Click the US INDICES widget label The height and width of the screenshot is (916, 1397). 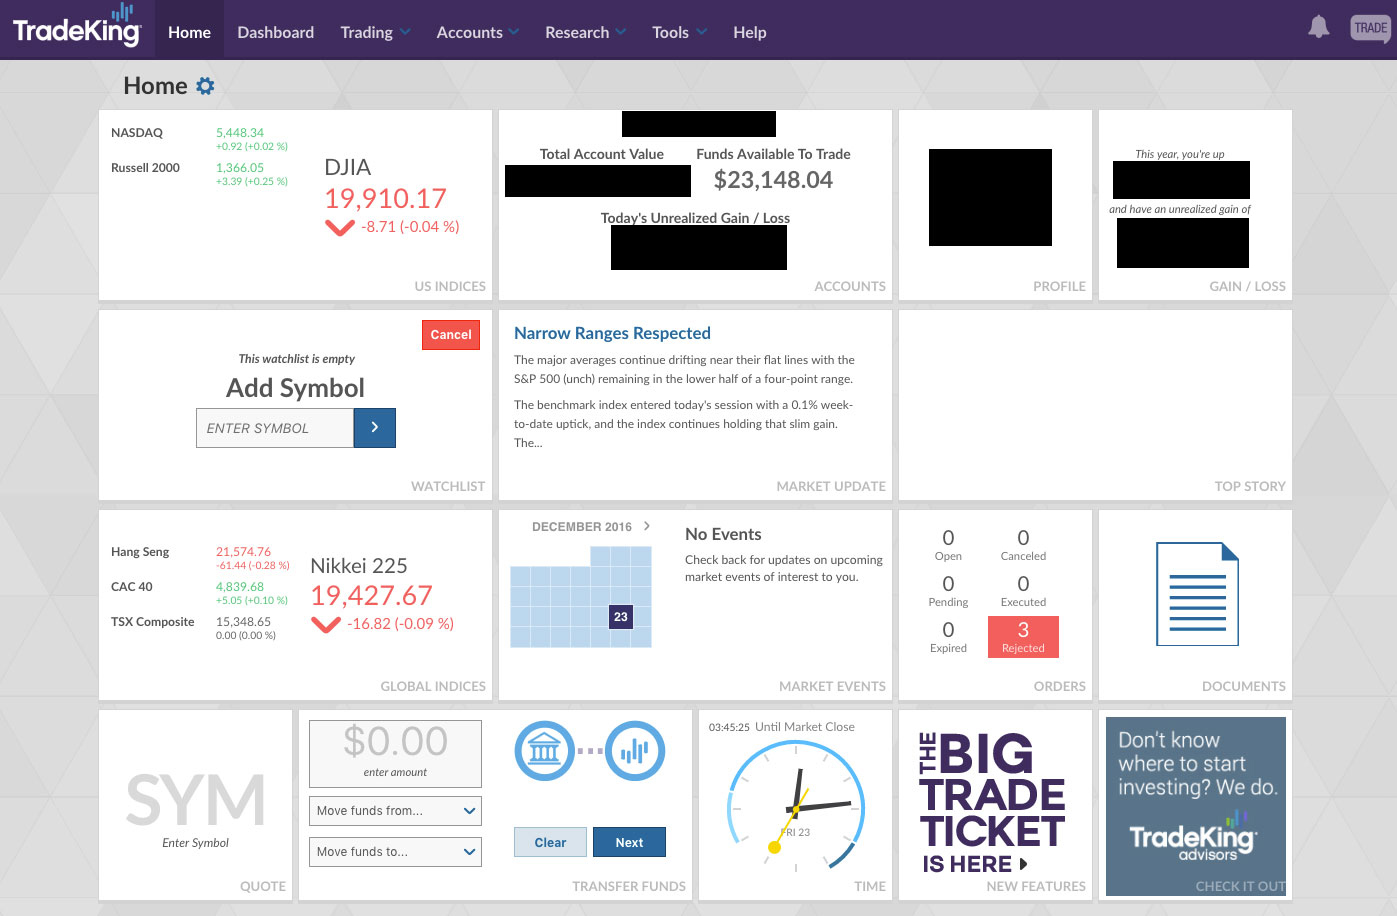(450, 286)
